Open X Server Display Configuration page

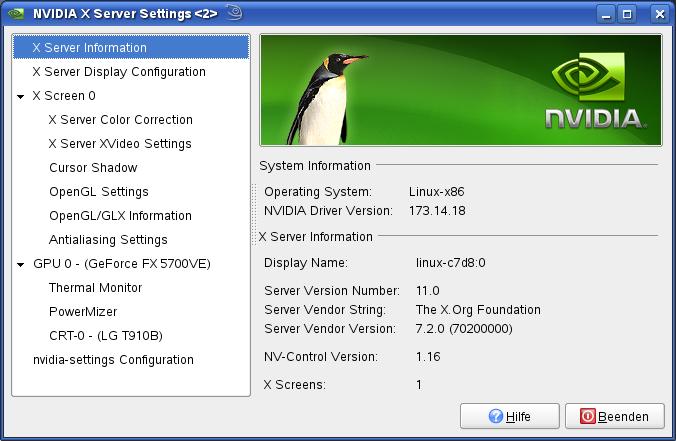(119, 72)
